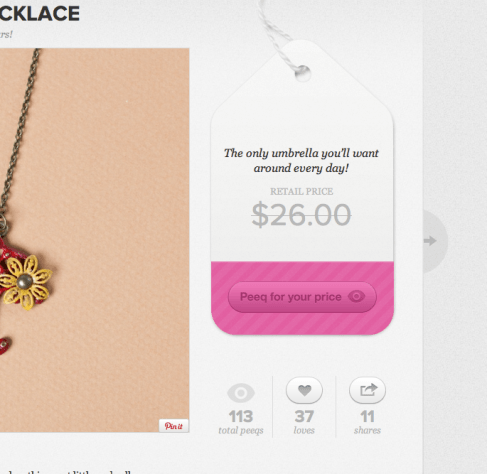This screenshot has width=487, height=474.
Task: Click the yellow flower charm in photo
Action: 25,282
